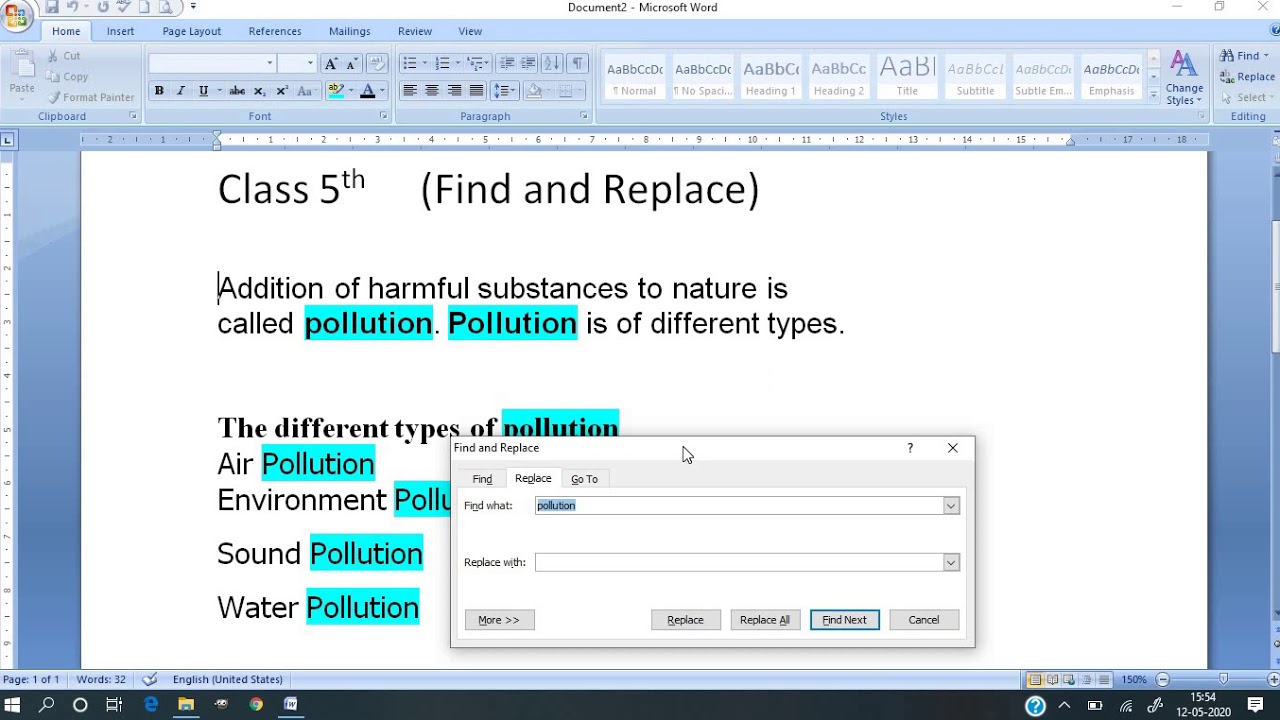This screenshot has height=720, width=1280.
Task: Switch to Full Screen Reading view
Action: pos(1052,680)
